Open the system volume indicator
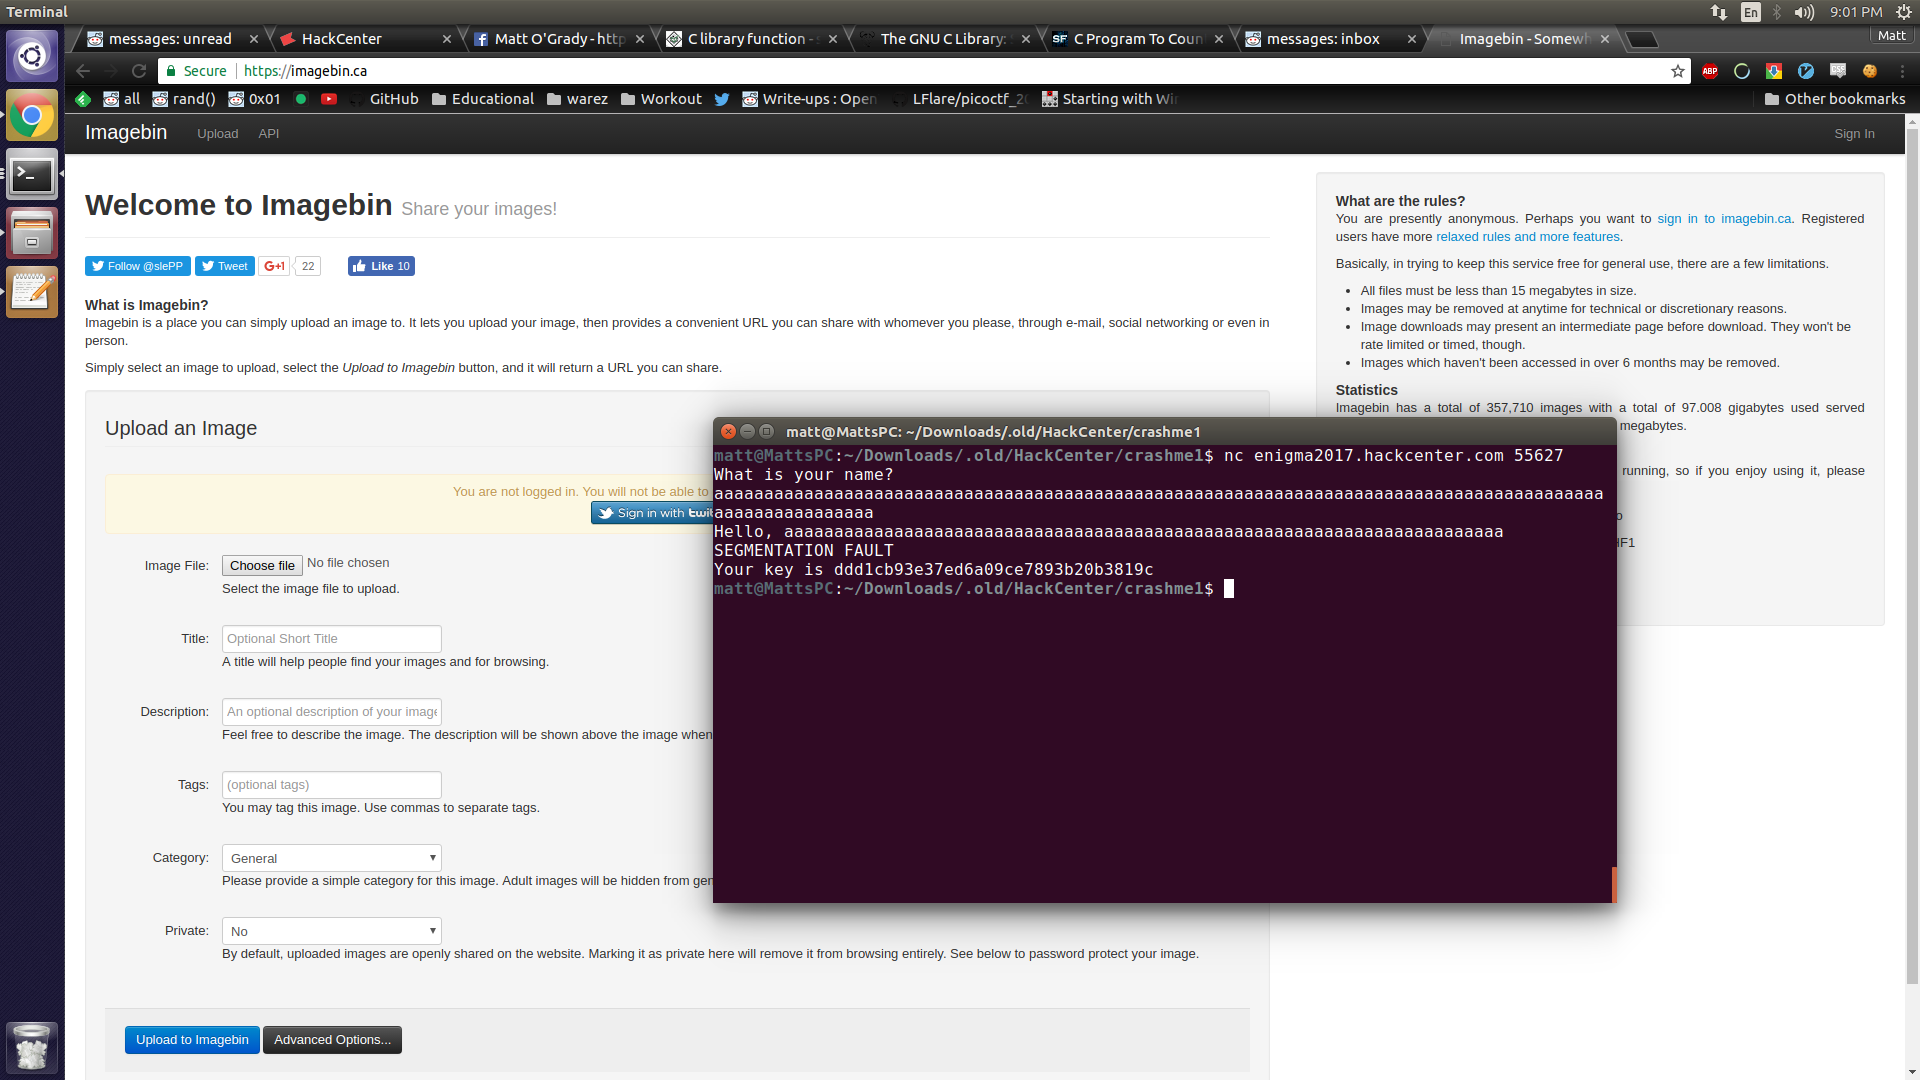The height and width of the screenshot is (1080, 1920). tap(1804, 12)
